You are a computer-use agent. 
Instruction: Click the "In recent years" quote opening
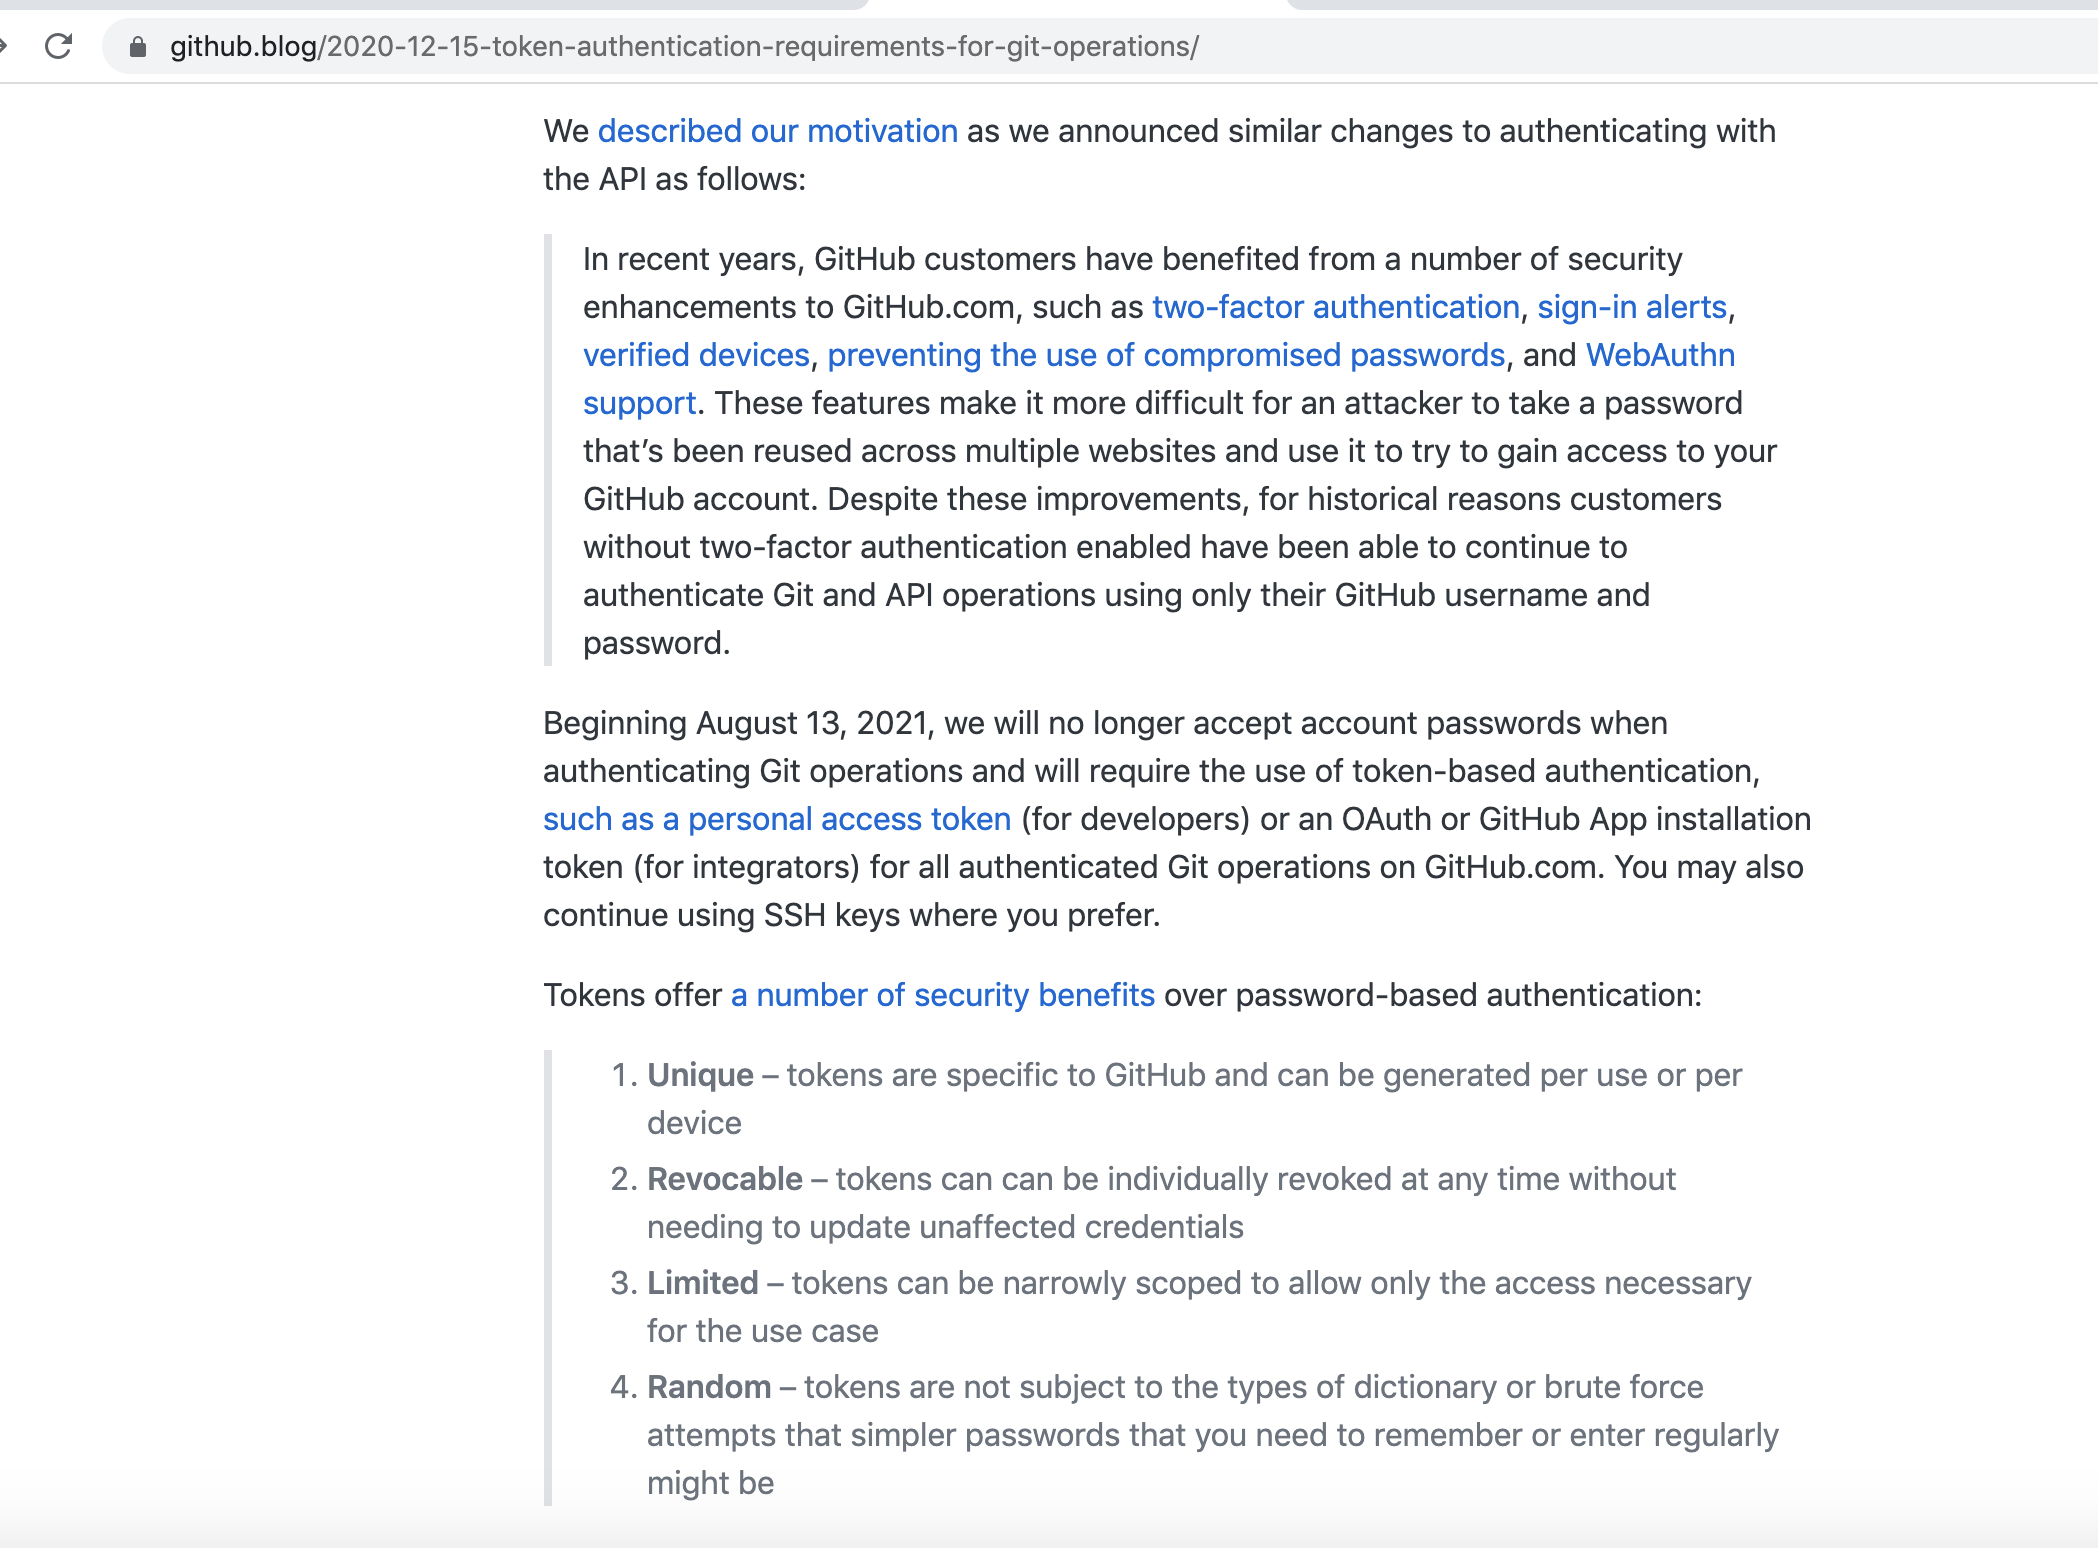691,259
